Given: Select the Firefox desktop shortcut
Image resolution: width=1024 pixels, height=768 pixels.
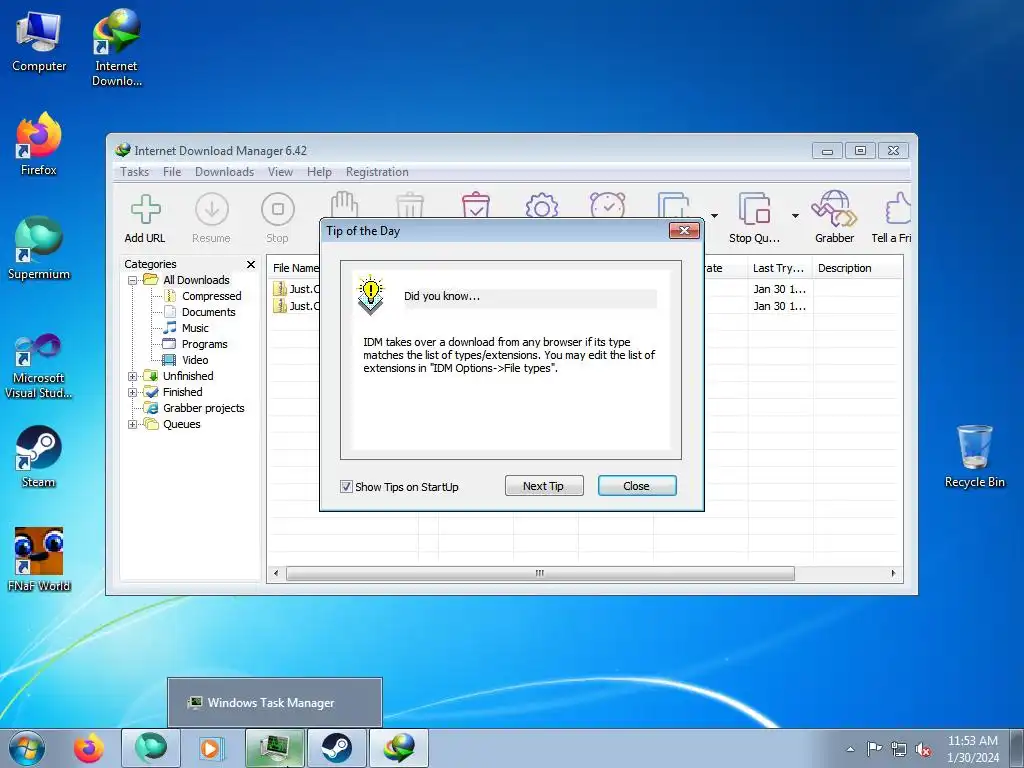Looking at the screenshot, I should tap(39, 144).
